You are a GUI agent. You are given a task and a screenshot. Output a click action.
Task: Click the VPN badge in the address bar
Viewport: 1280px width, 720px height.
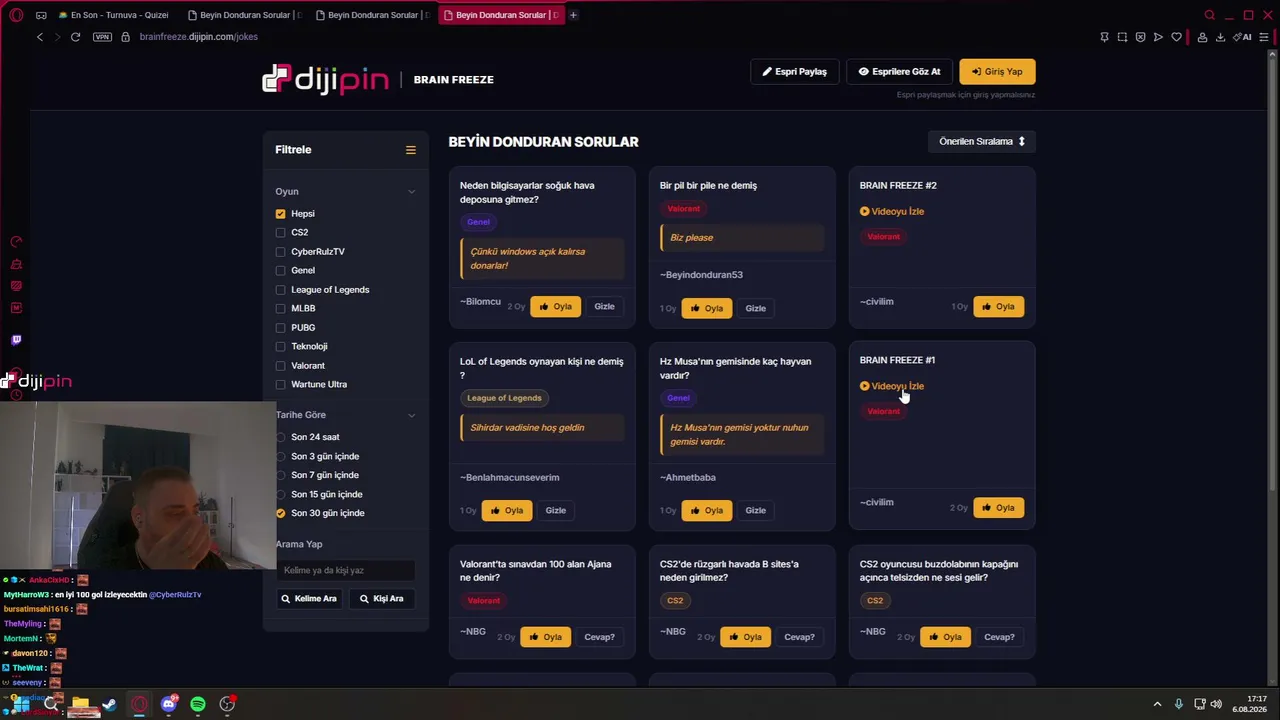pyautogui.click(x=102, y=37)
